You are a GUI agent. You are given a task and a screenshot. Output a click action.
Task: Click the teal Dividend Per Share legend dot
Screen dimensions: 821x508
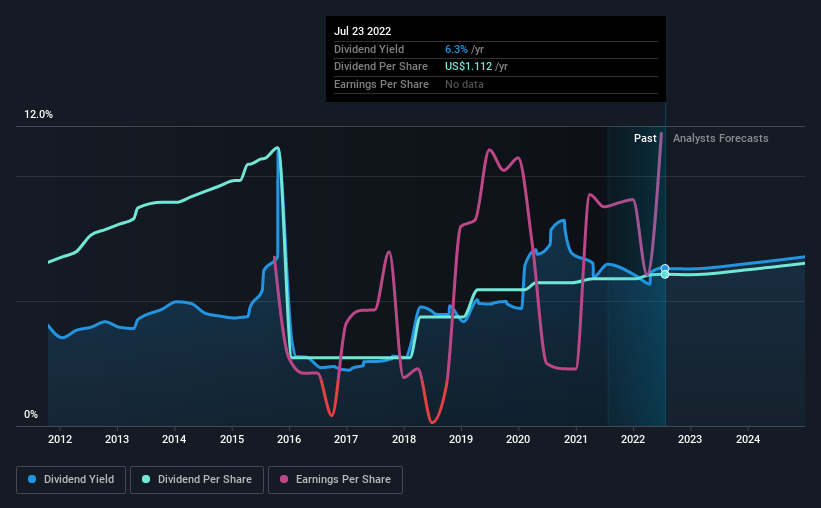146,479
